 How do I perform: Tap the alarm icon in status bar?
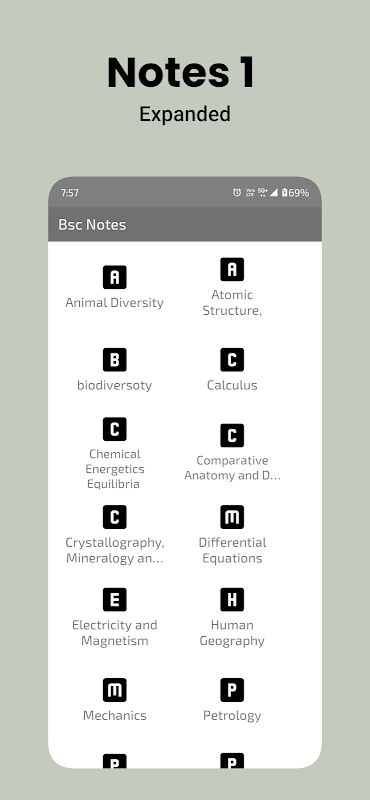click(237, 192)
